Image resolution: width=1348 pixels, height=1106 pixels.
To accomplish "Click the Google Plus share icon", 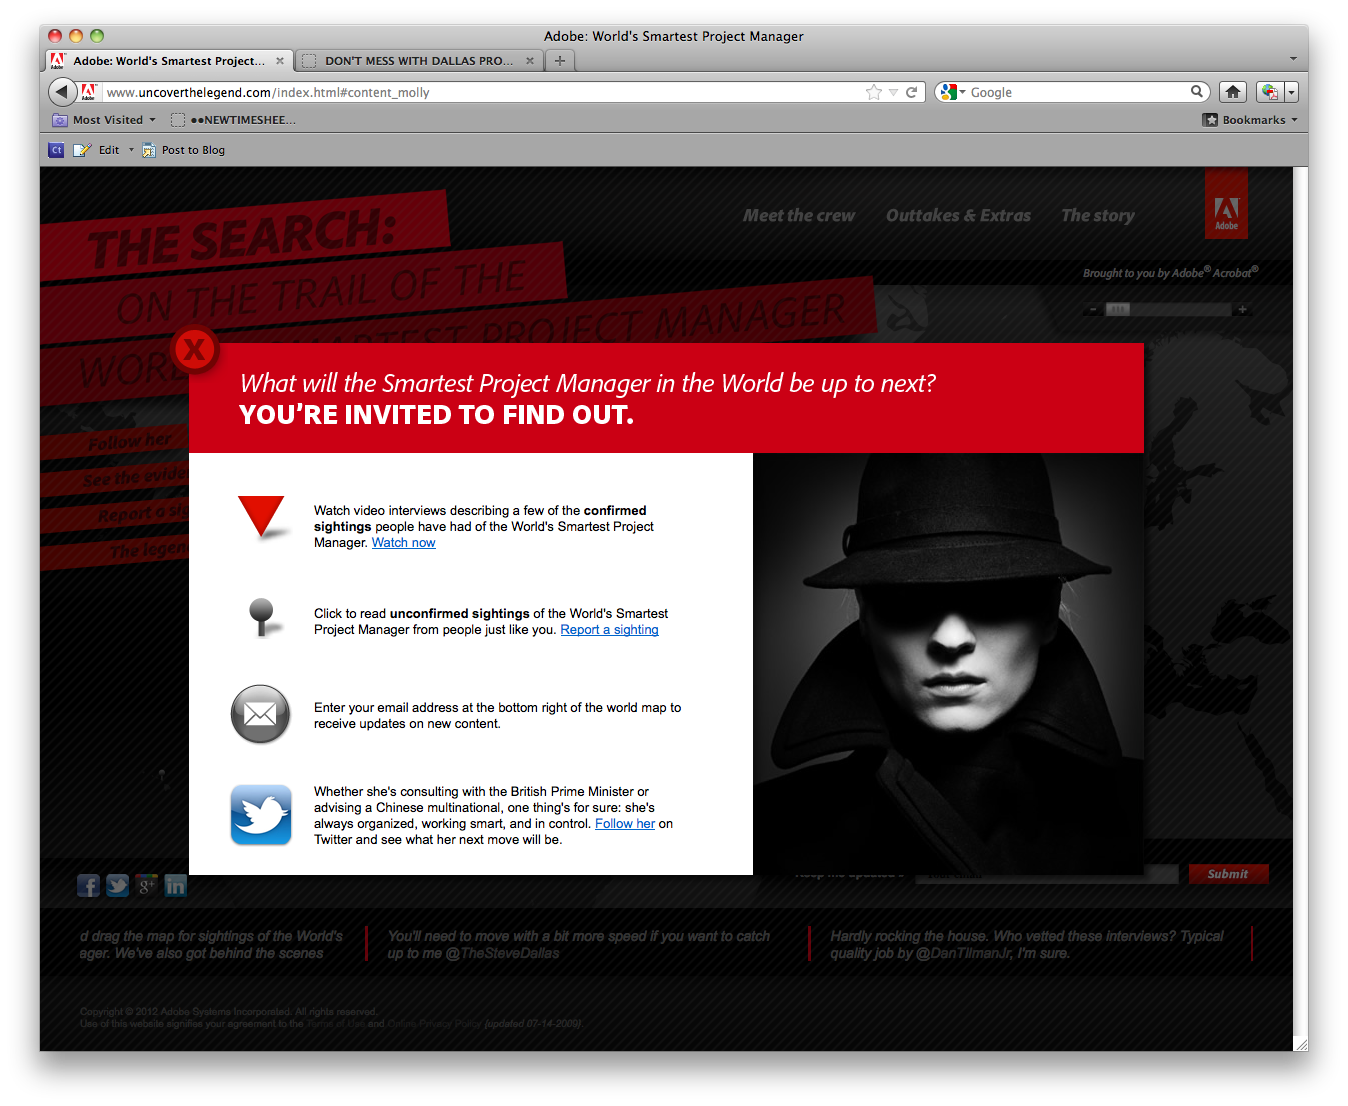I will tap(147, 885).
